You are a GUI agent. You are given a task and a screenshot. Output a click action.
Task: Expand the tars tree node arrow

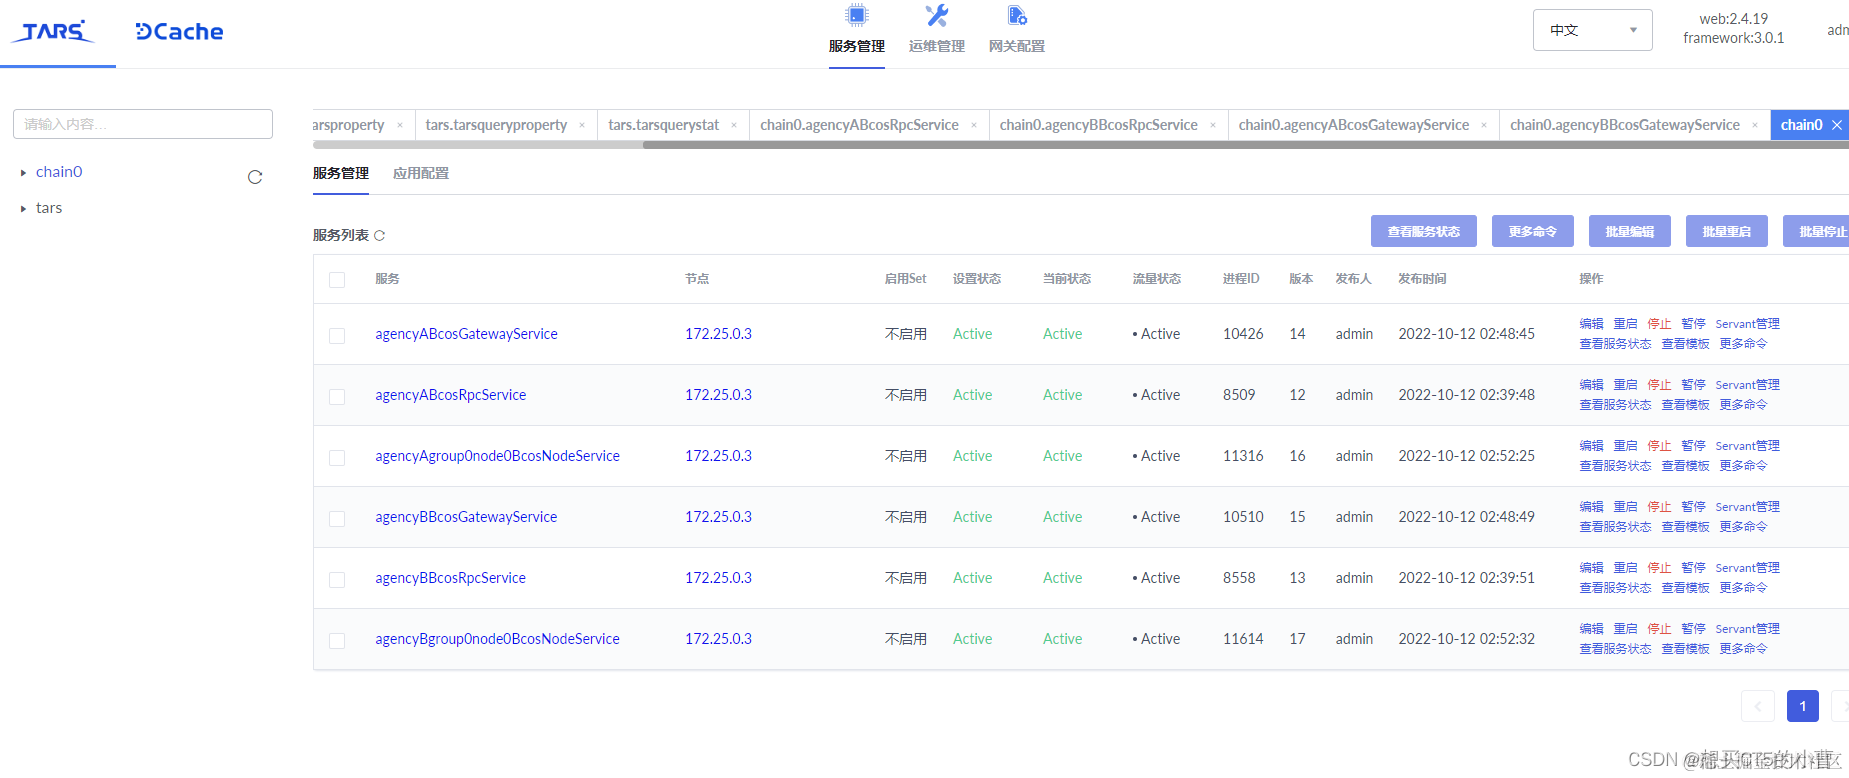(23, 209)
